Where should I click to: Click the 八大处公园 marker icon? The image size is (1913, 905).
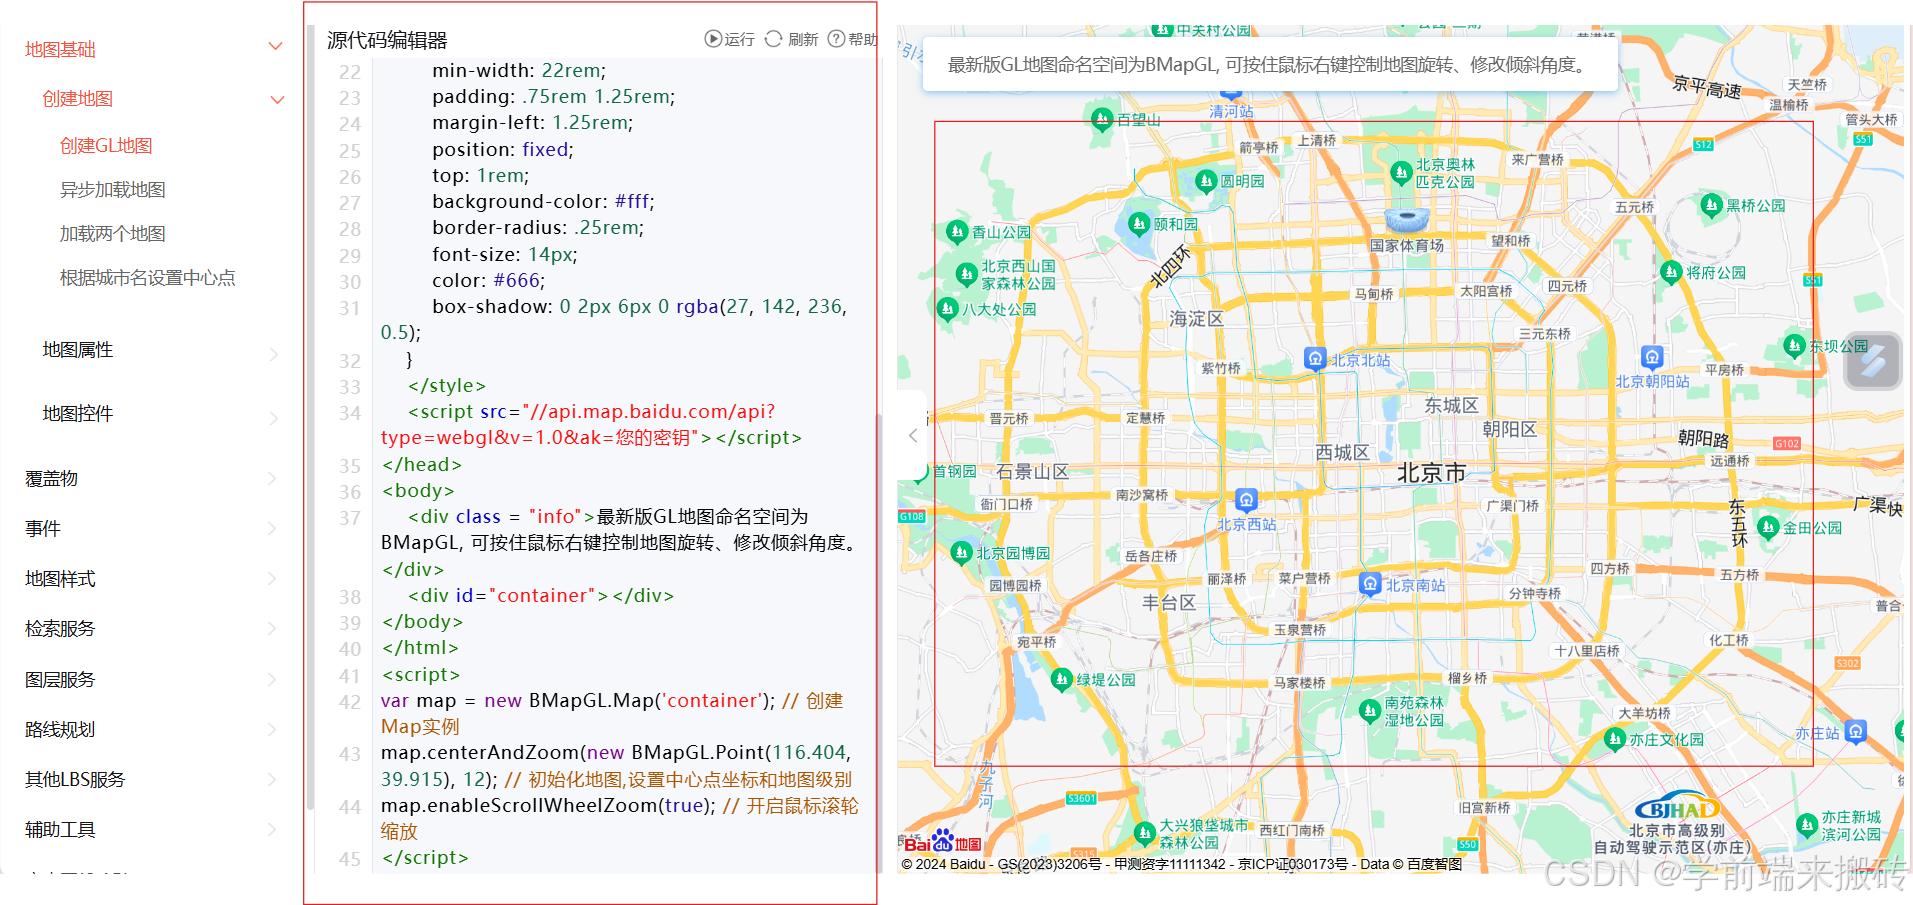click(x=947, y=309)
